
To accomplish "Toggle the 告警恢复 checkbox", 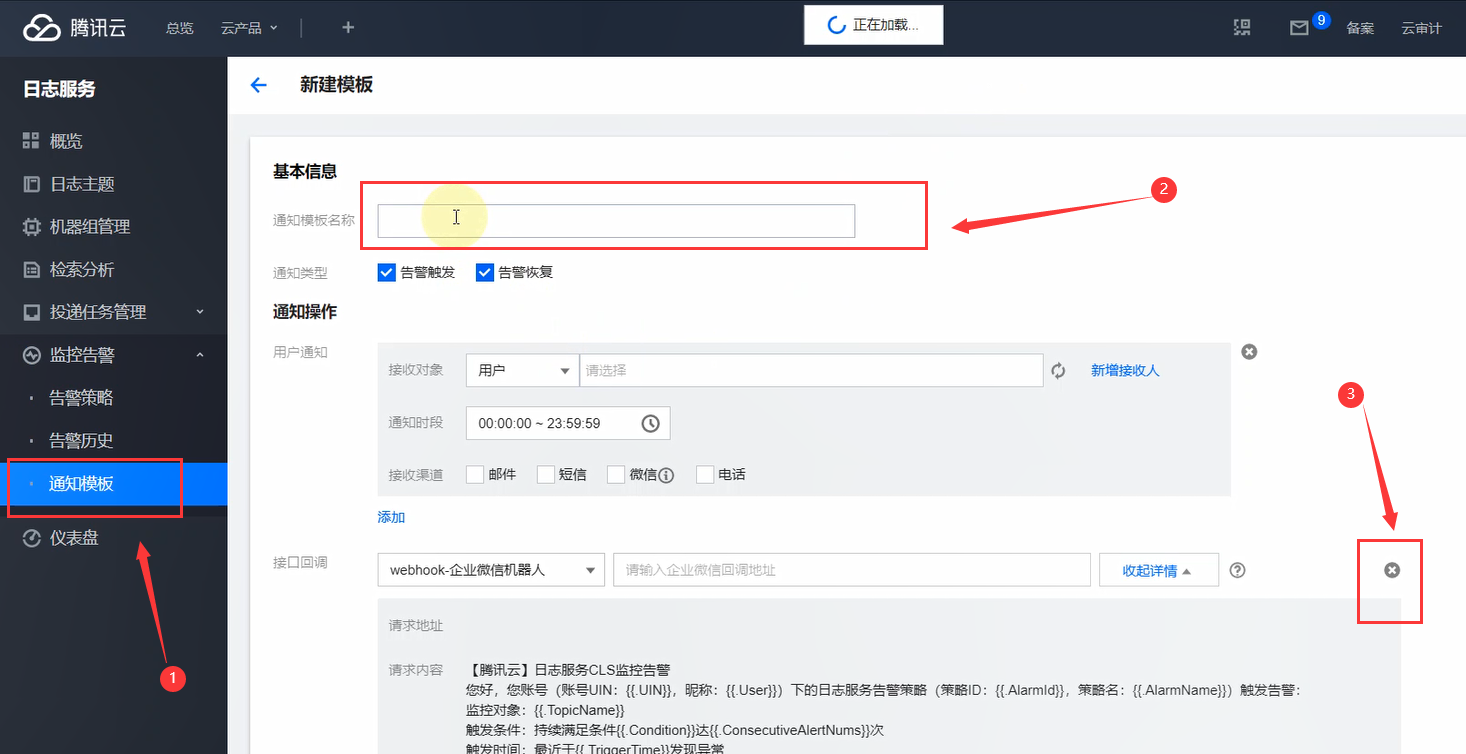I will tap(485, 272).
